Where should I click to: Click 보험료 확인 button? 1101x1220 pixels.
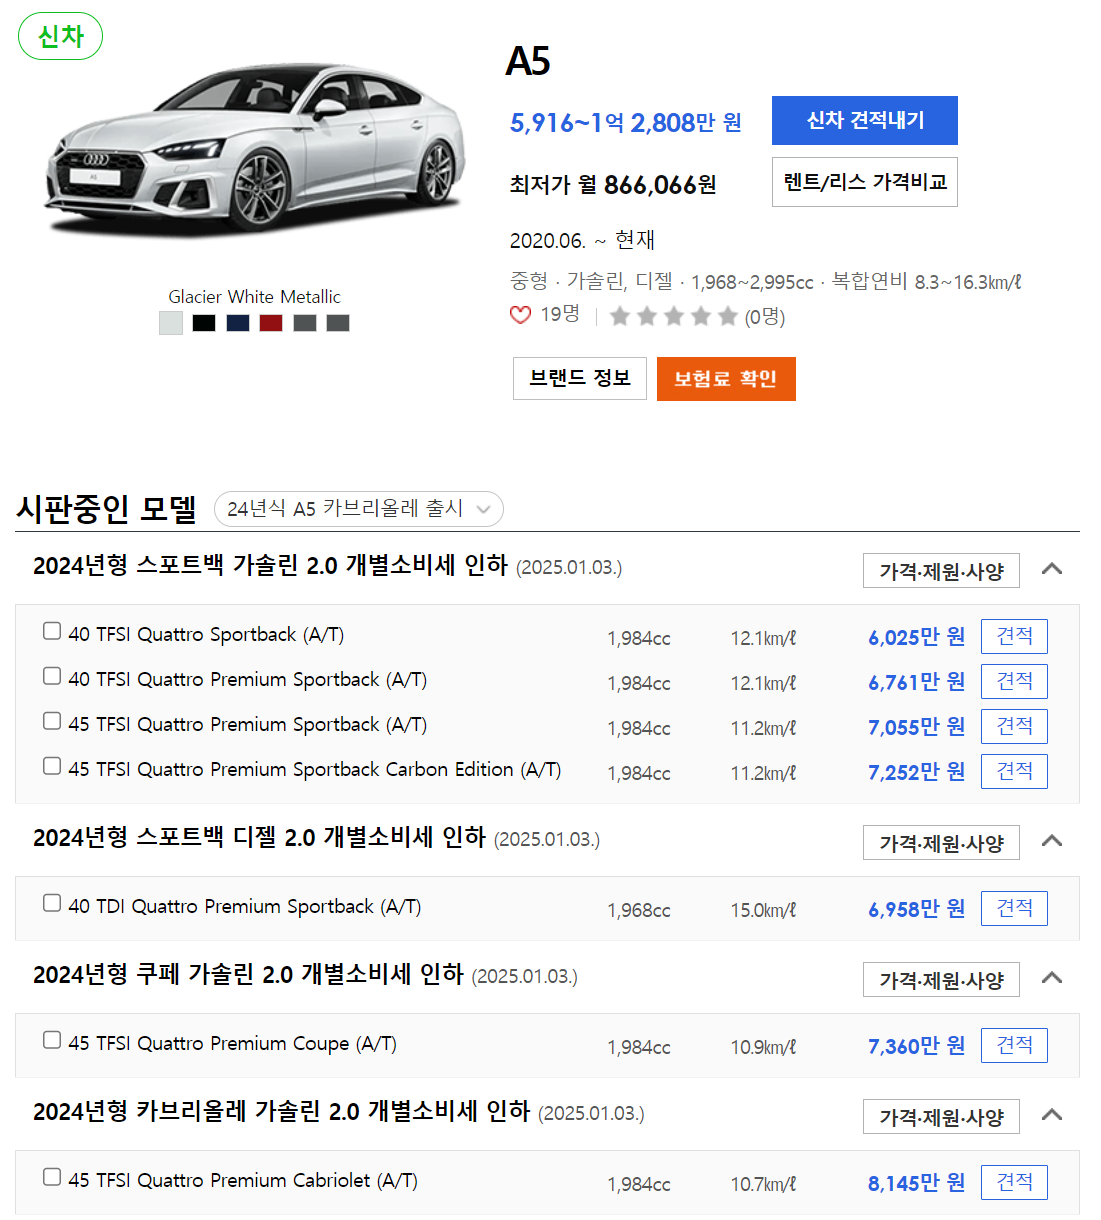coord(726,379)
